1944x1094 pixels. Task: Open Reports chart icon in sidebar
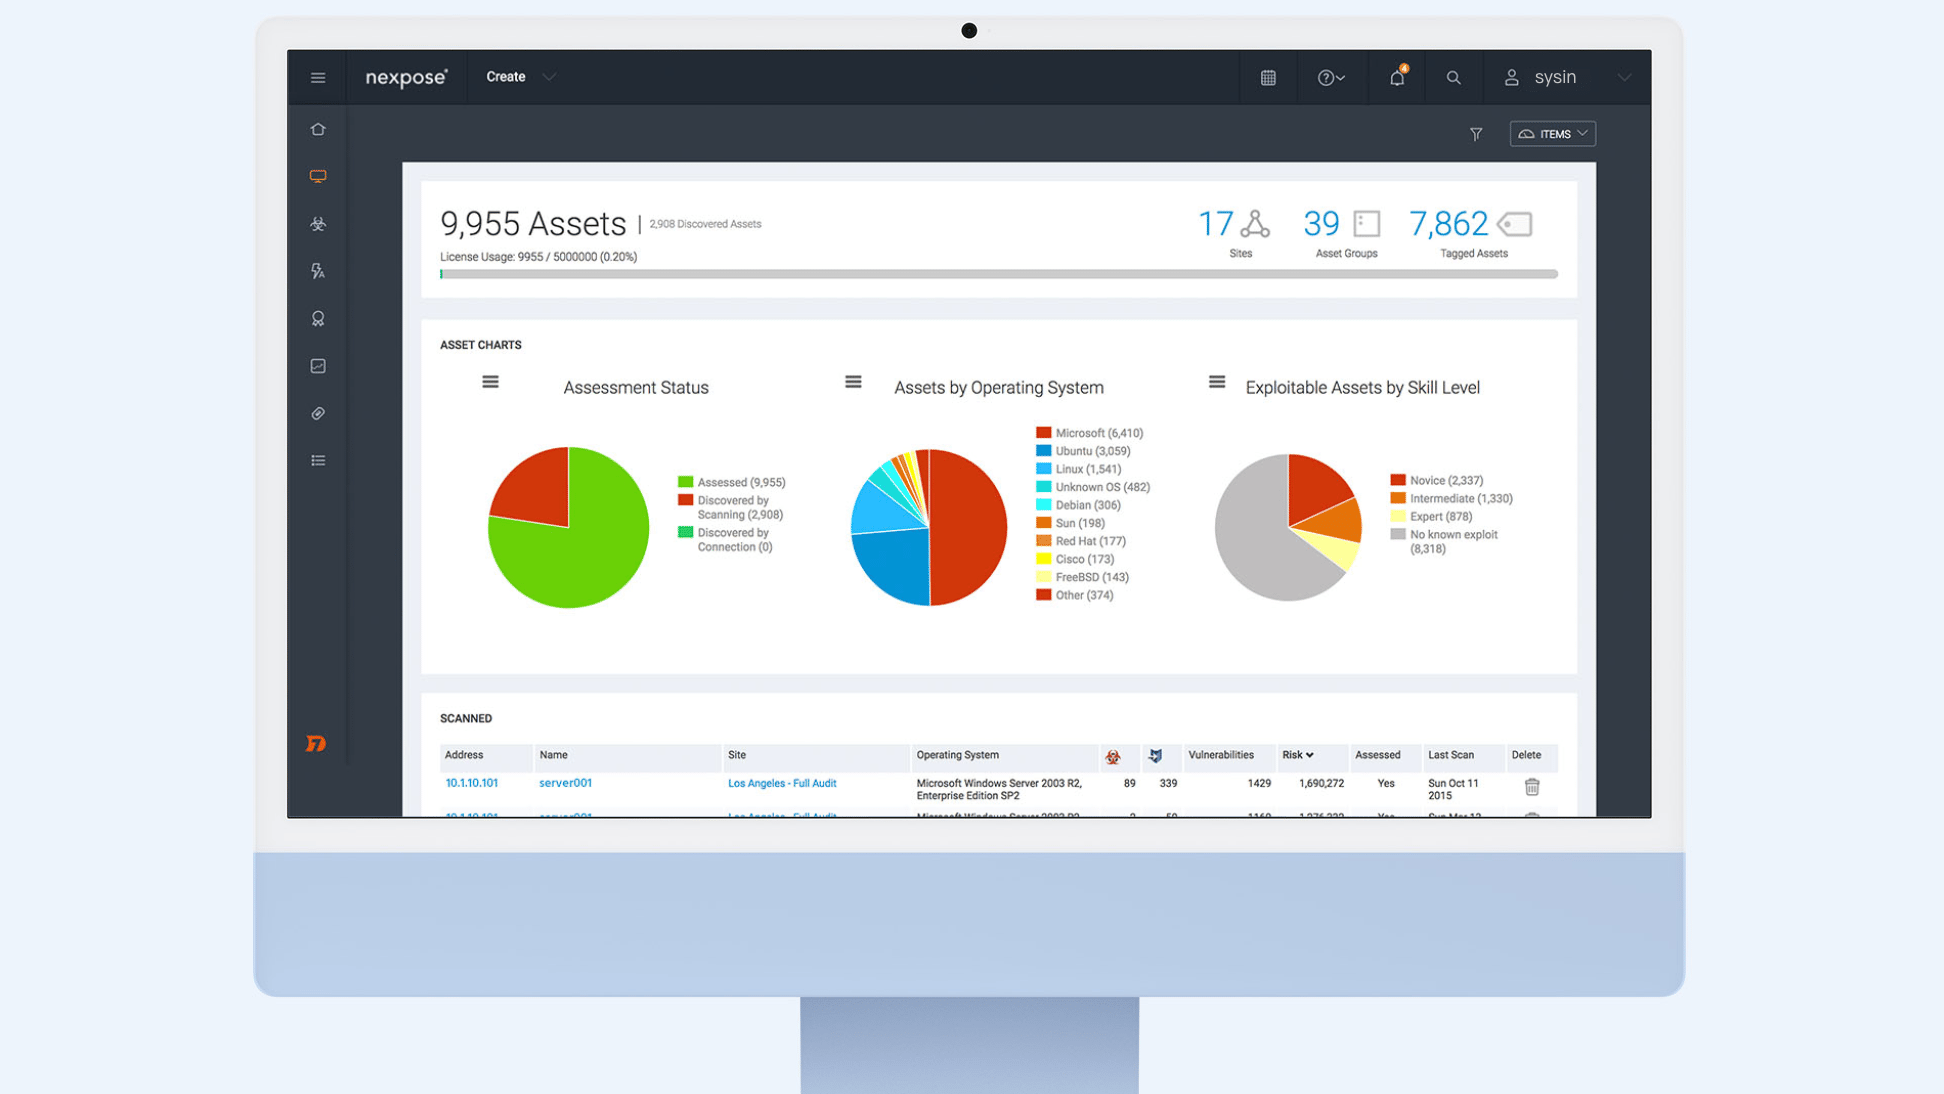click(x=318, y=366)
